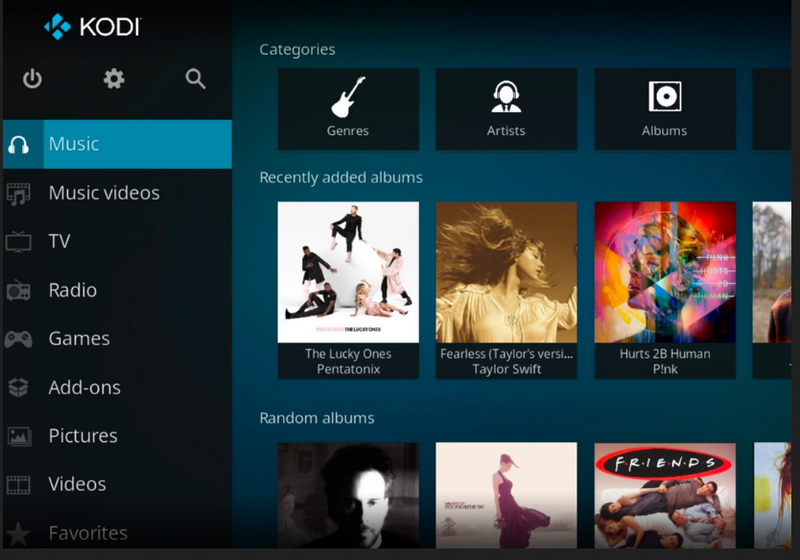Screen dimensions: 800x560
Task: Click the 'Pentatonix' artist name
Action: point(348,369)
